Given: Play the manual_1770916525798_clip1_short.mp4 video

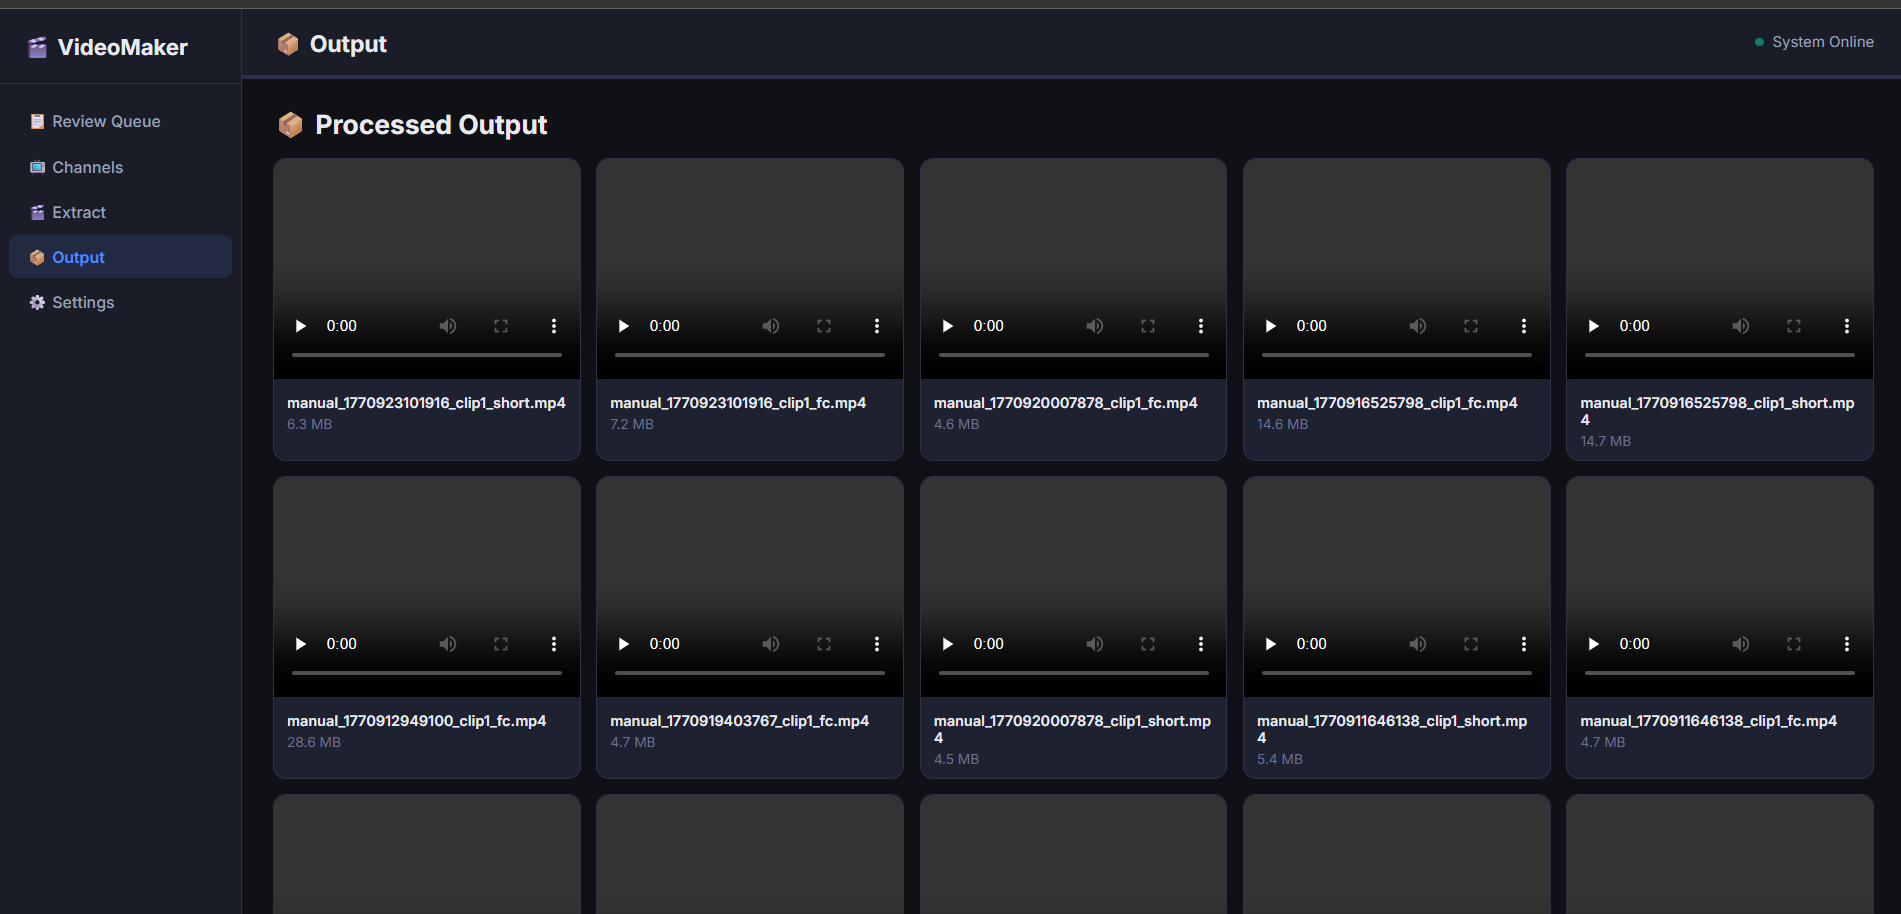Looking at the screenshot, I should coord(1594,325).
